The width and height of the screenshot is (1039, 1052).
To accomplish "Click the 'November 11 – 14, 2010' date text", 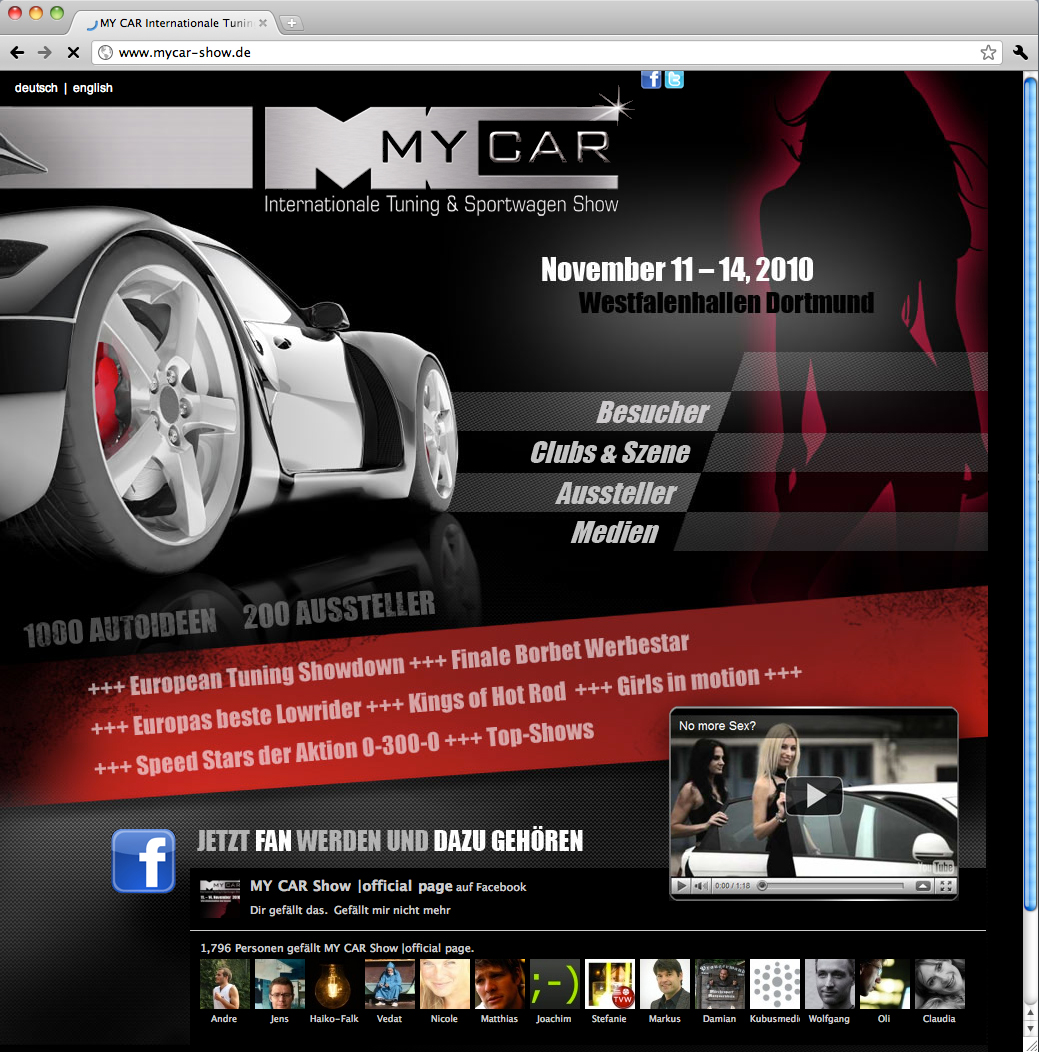I will point(677,270).
